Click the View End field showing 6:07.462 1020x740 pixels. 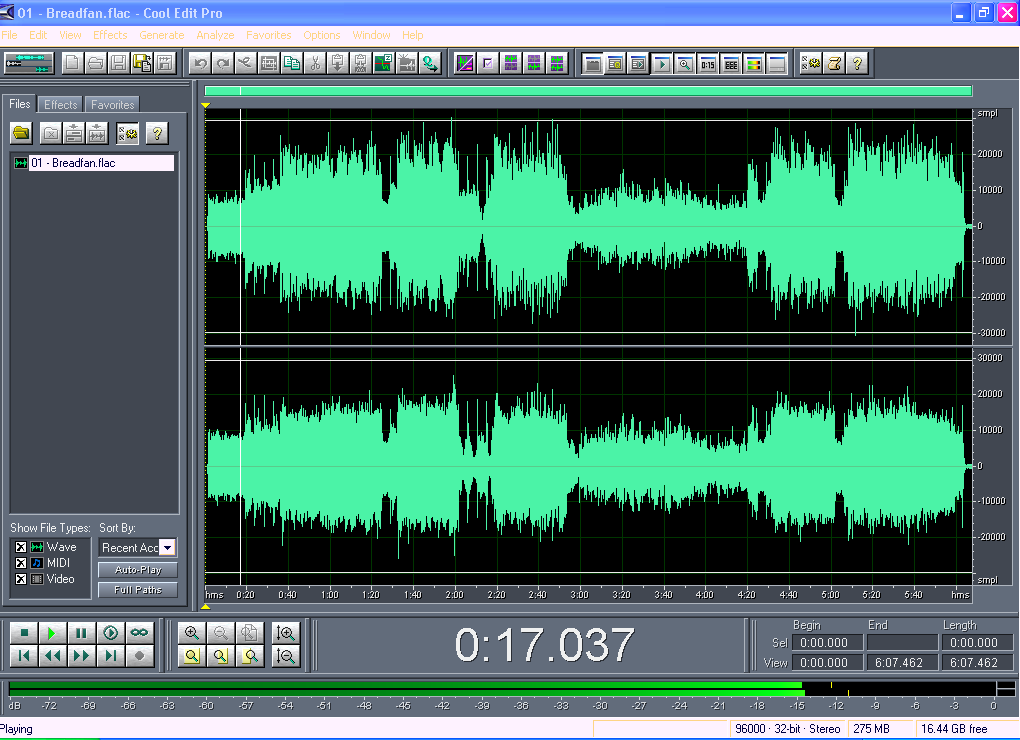click(x=902, y=663)
